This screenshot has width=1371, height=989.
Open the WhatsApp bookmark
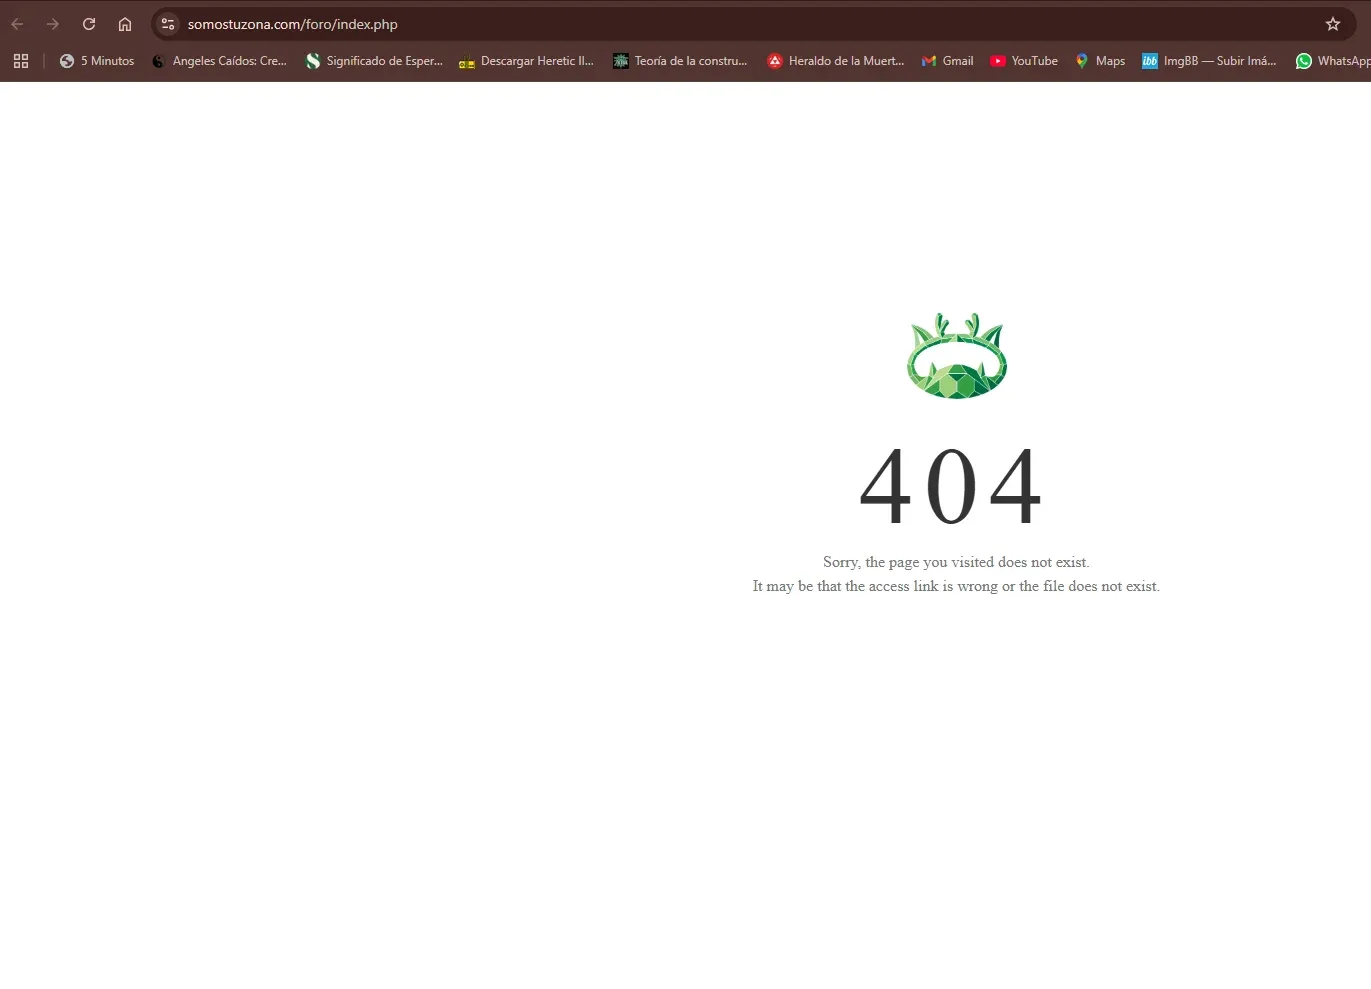(1333, 61)
